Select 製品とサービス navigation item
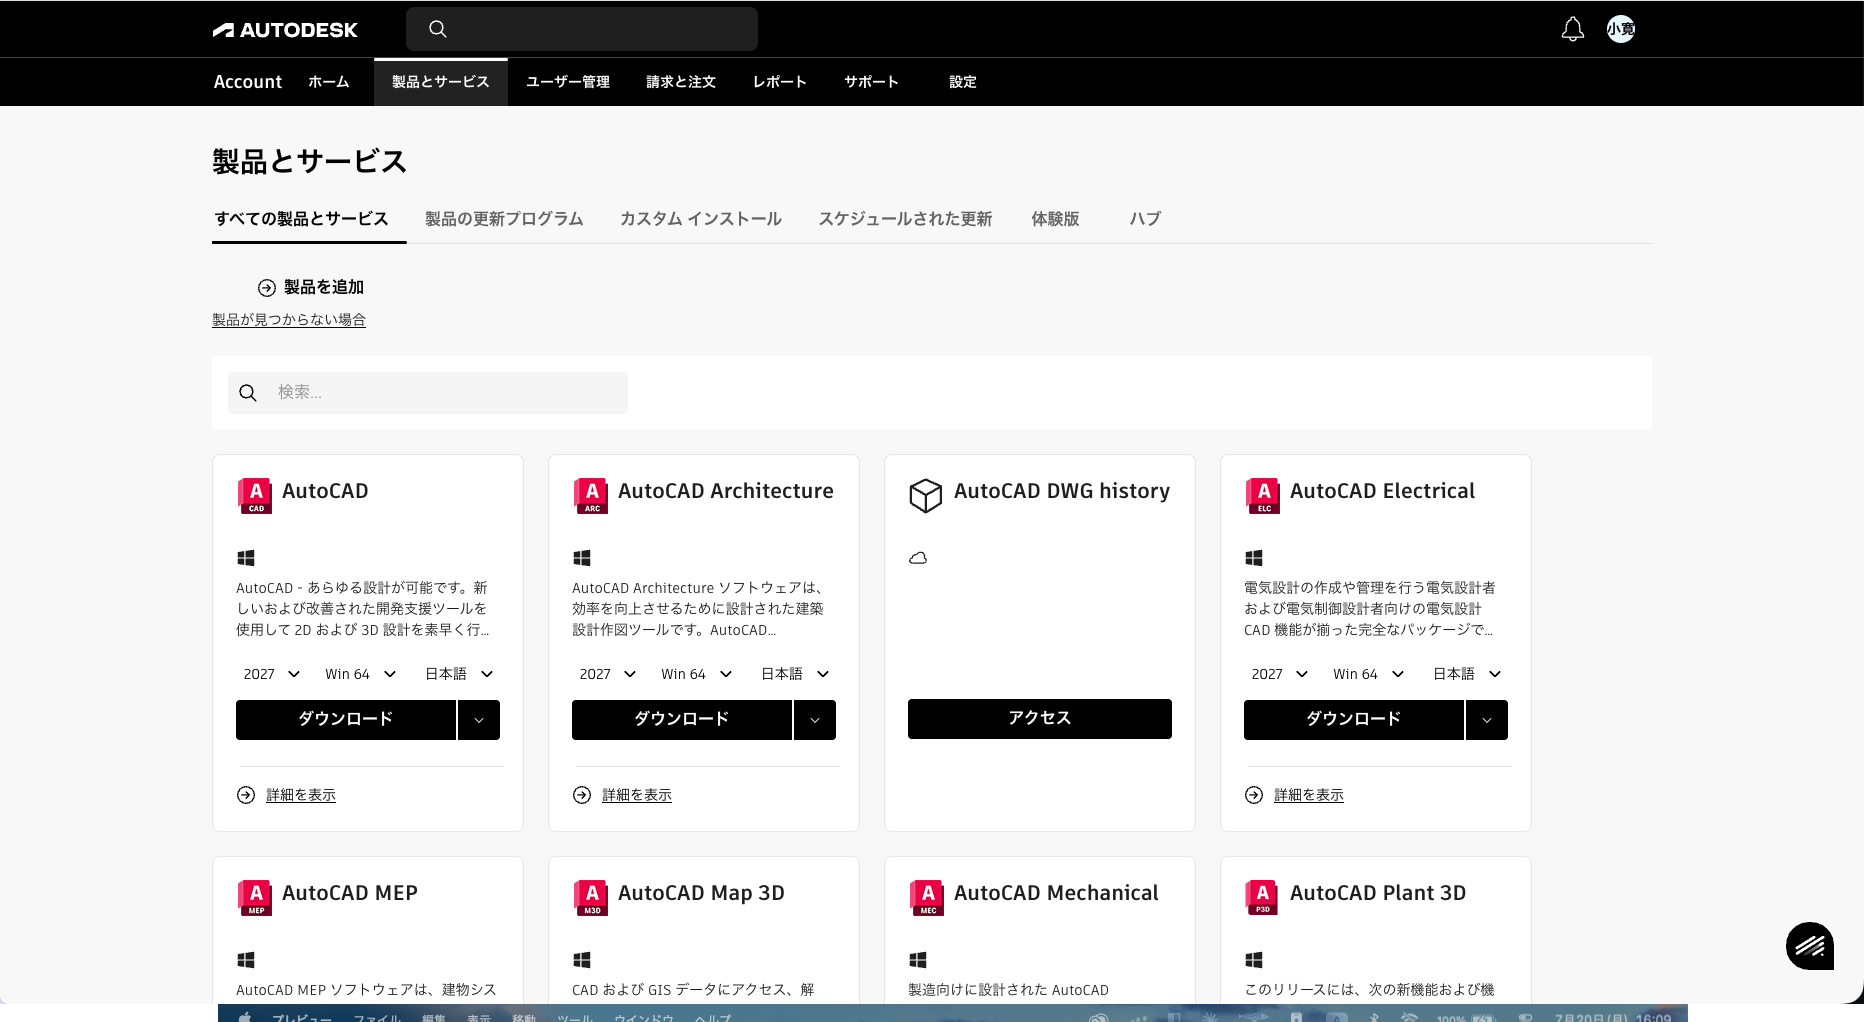Viewport: 1864px width, 1022px height. click(441, 82)
